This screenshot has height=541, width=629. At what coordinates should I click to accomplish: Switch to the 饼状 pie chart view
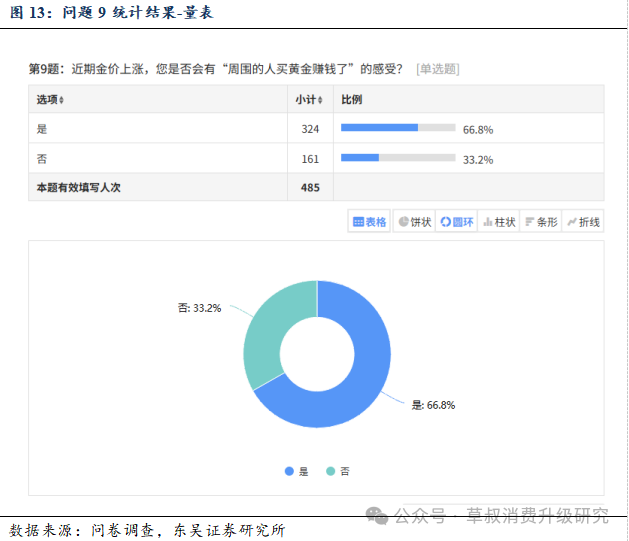tap(414, 221)
